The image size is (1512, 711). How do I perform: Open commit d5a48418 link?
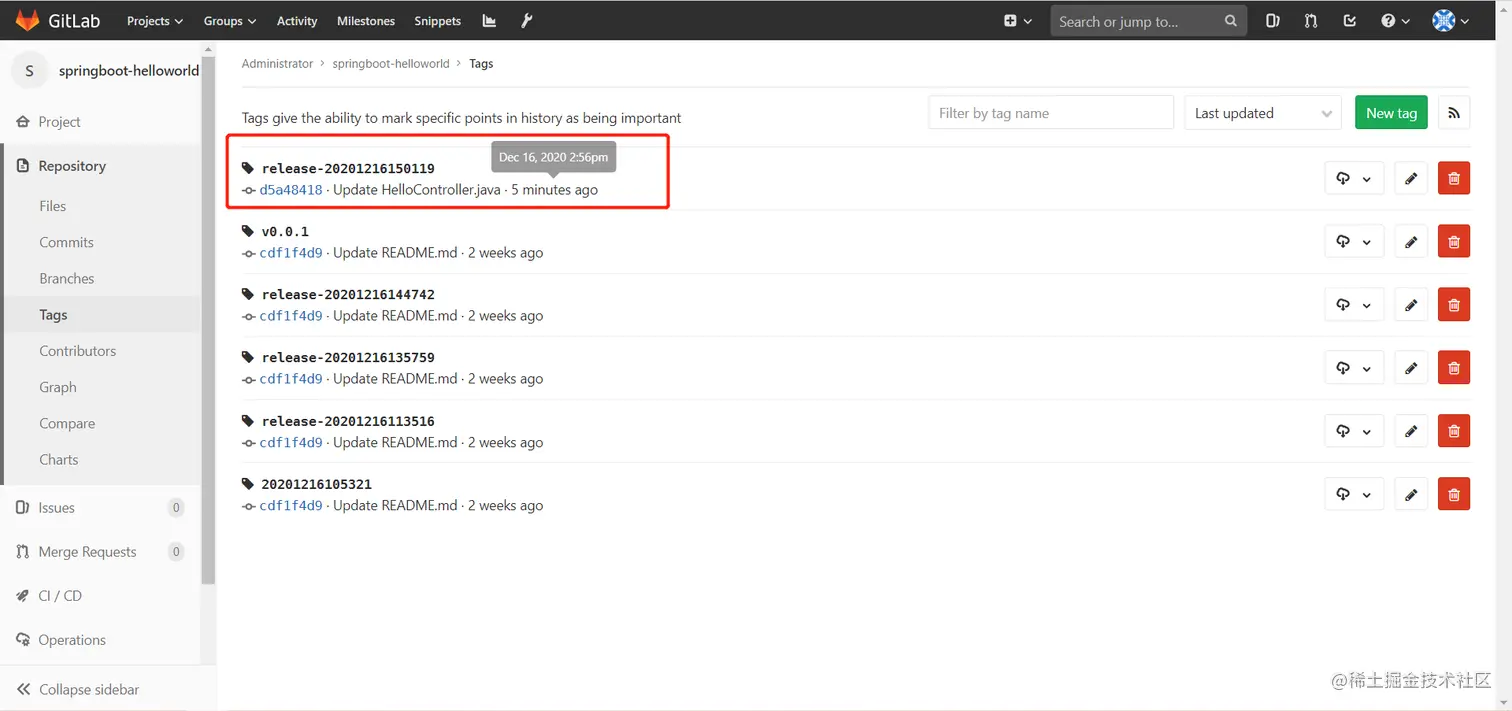tap(291, 189)
